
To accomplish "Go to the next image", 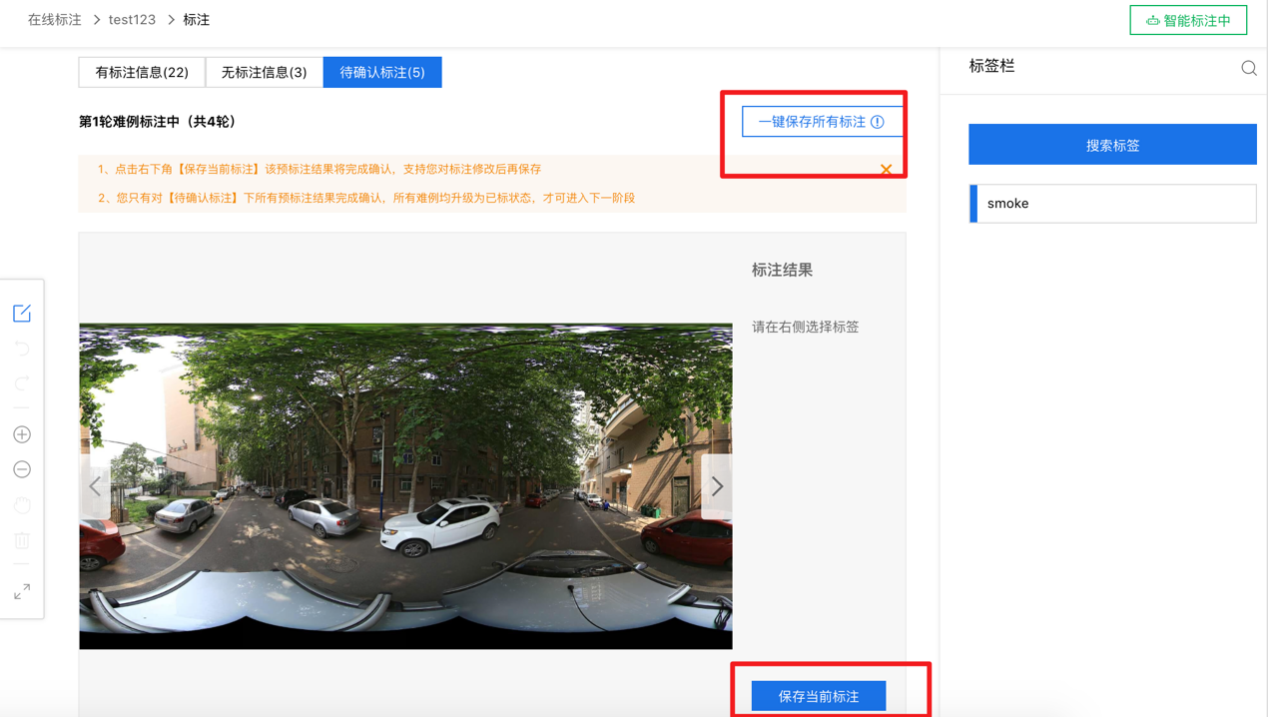I will pyautogui.click(x=717, y=487).
